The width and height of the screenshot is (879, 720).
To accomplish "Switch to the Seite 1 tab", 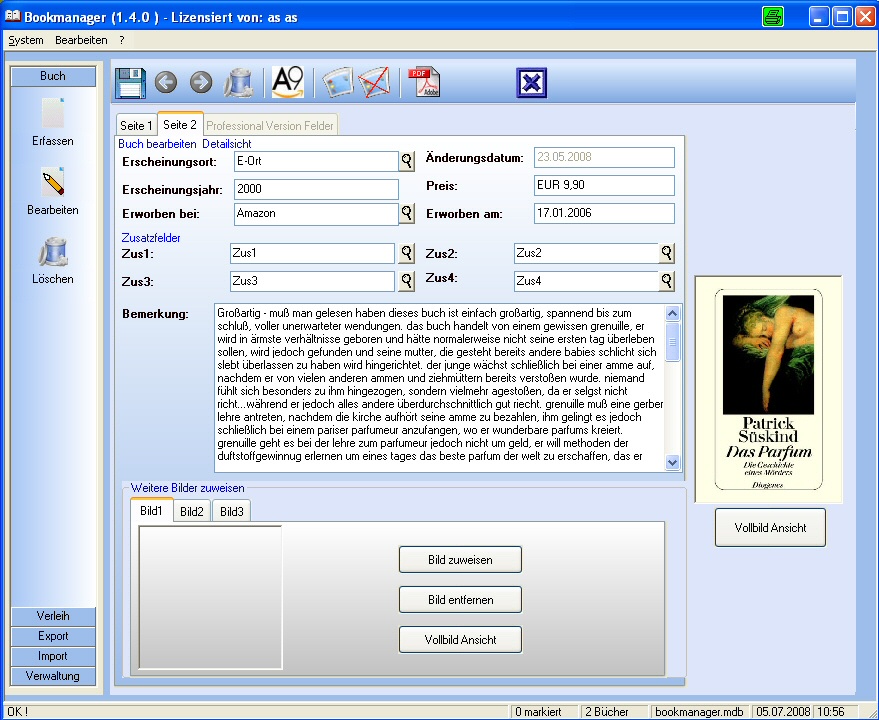I will (136, 126).
